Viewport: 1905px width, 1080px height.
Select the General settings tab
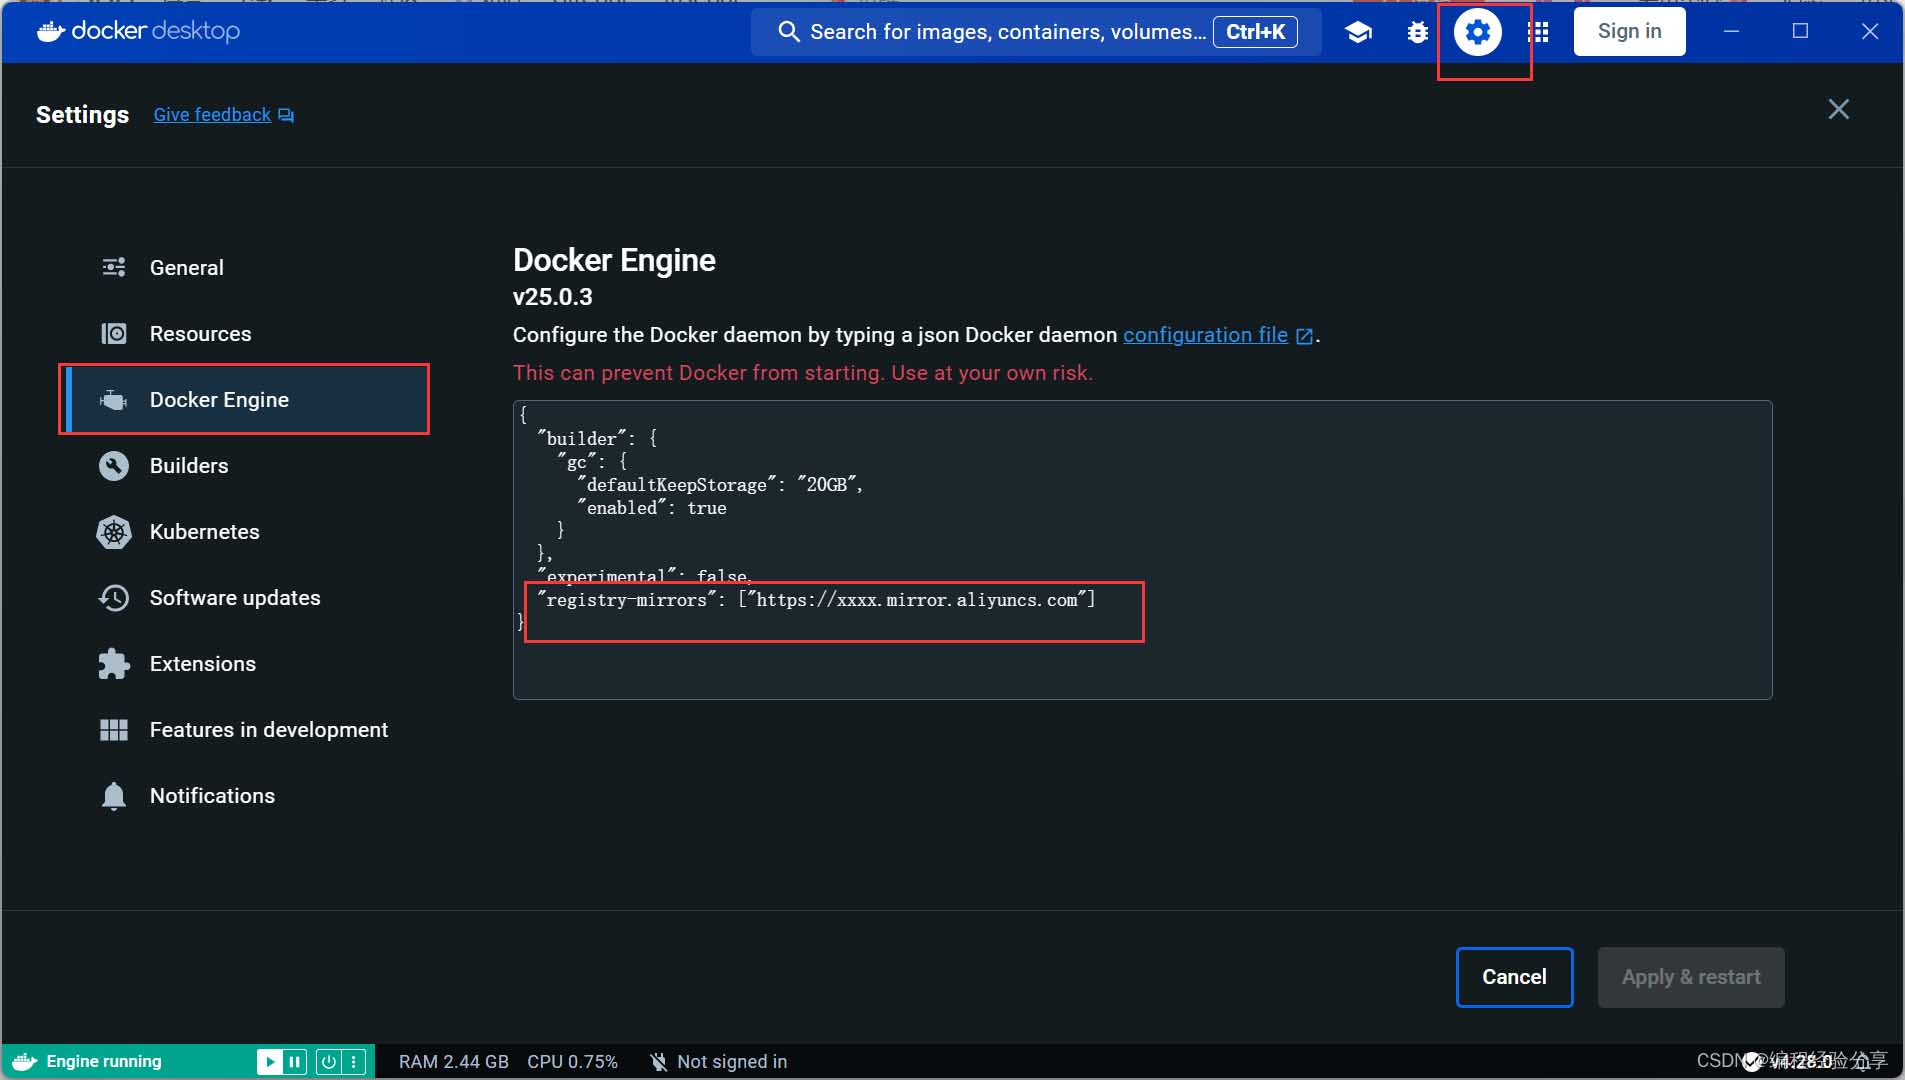[245, 267]
